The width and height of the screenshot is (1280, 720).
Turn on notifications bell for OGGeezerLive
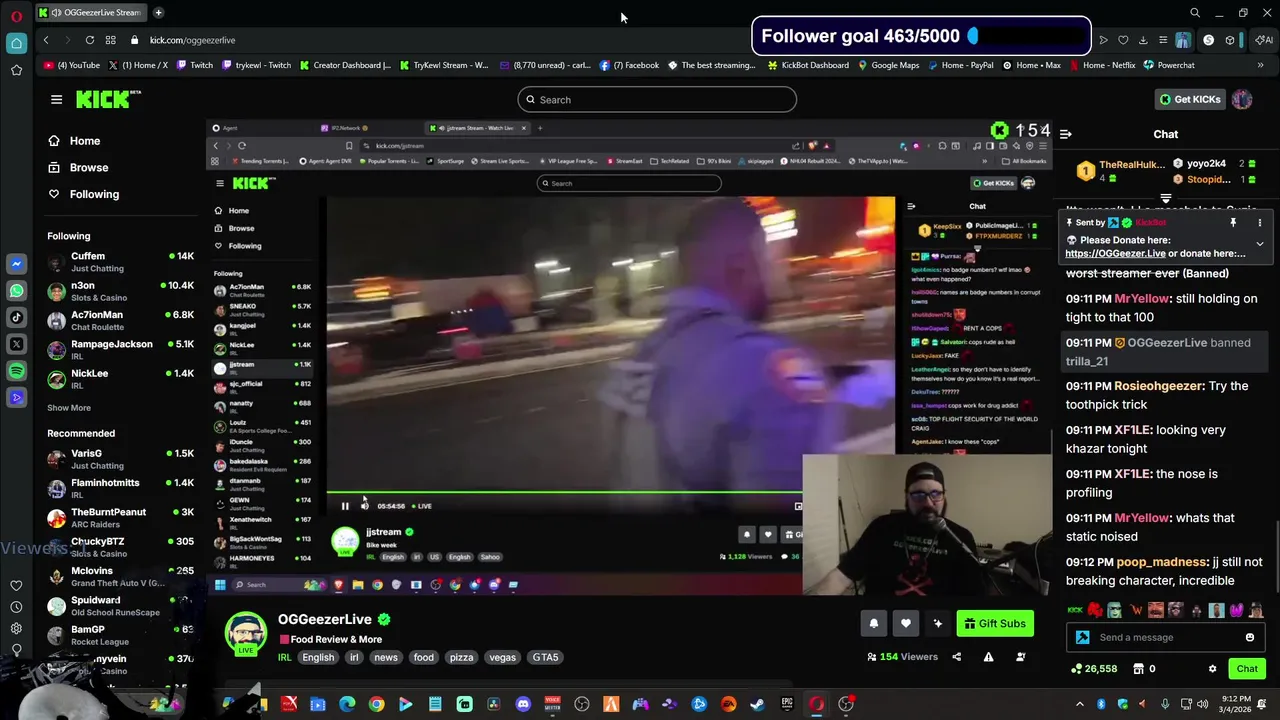(x=874, y=624)
